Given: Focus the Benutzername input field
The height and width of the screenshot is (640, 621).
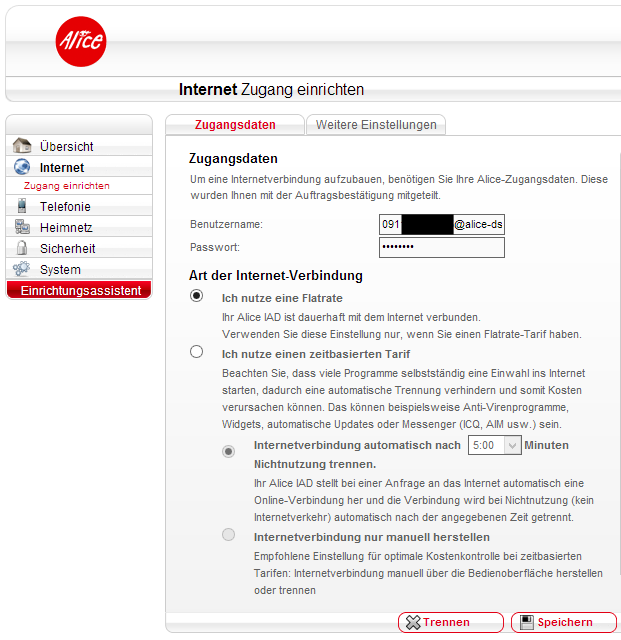Looking at the screenshot, I should click(442, 224).
